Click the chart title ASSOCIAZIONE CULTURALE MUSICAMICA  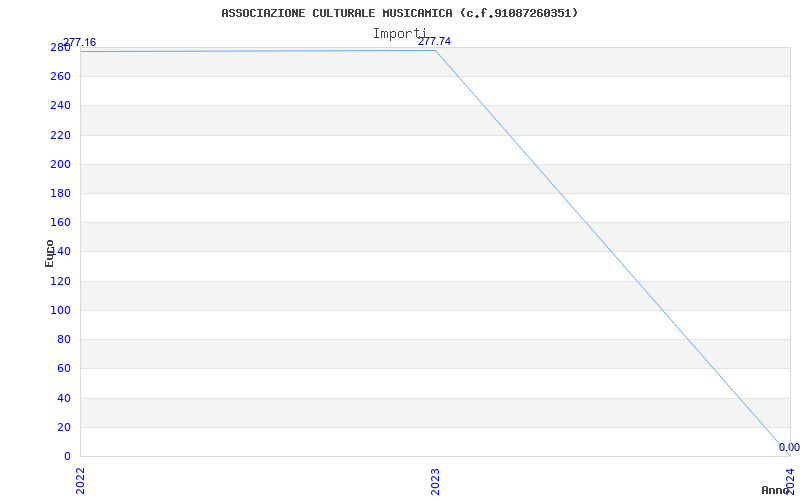[399, 13]
